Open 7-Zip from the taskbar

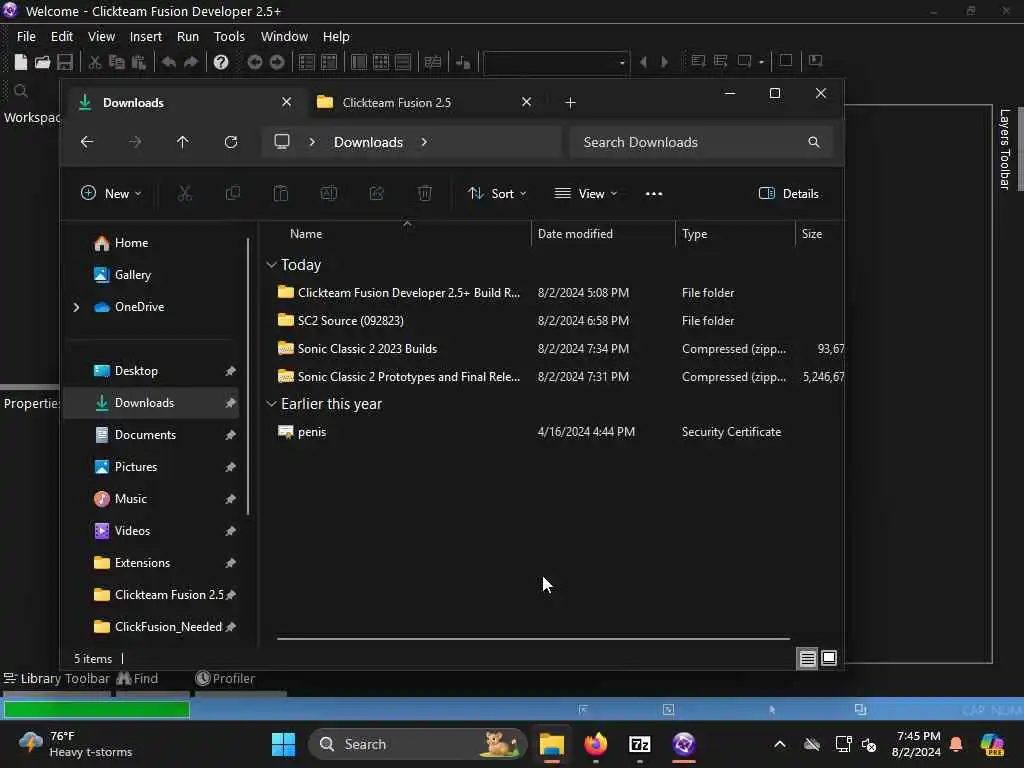click(x=639, y=744)
